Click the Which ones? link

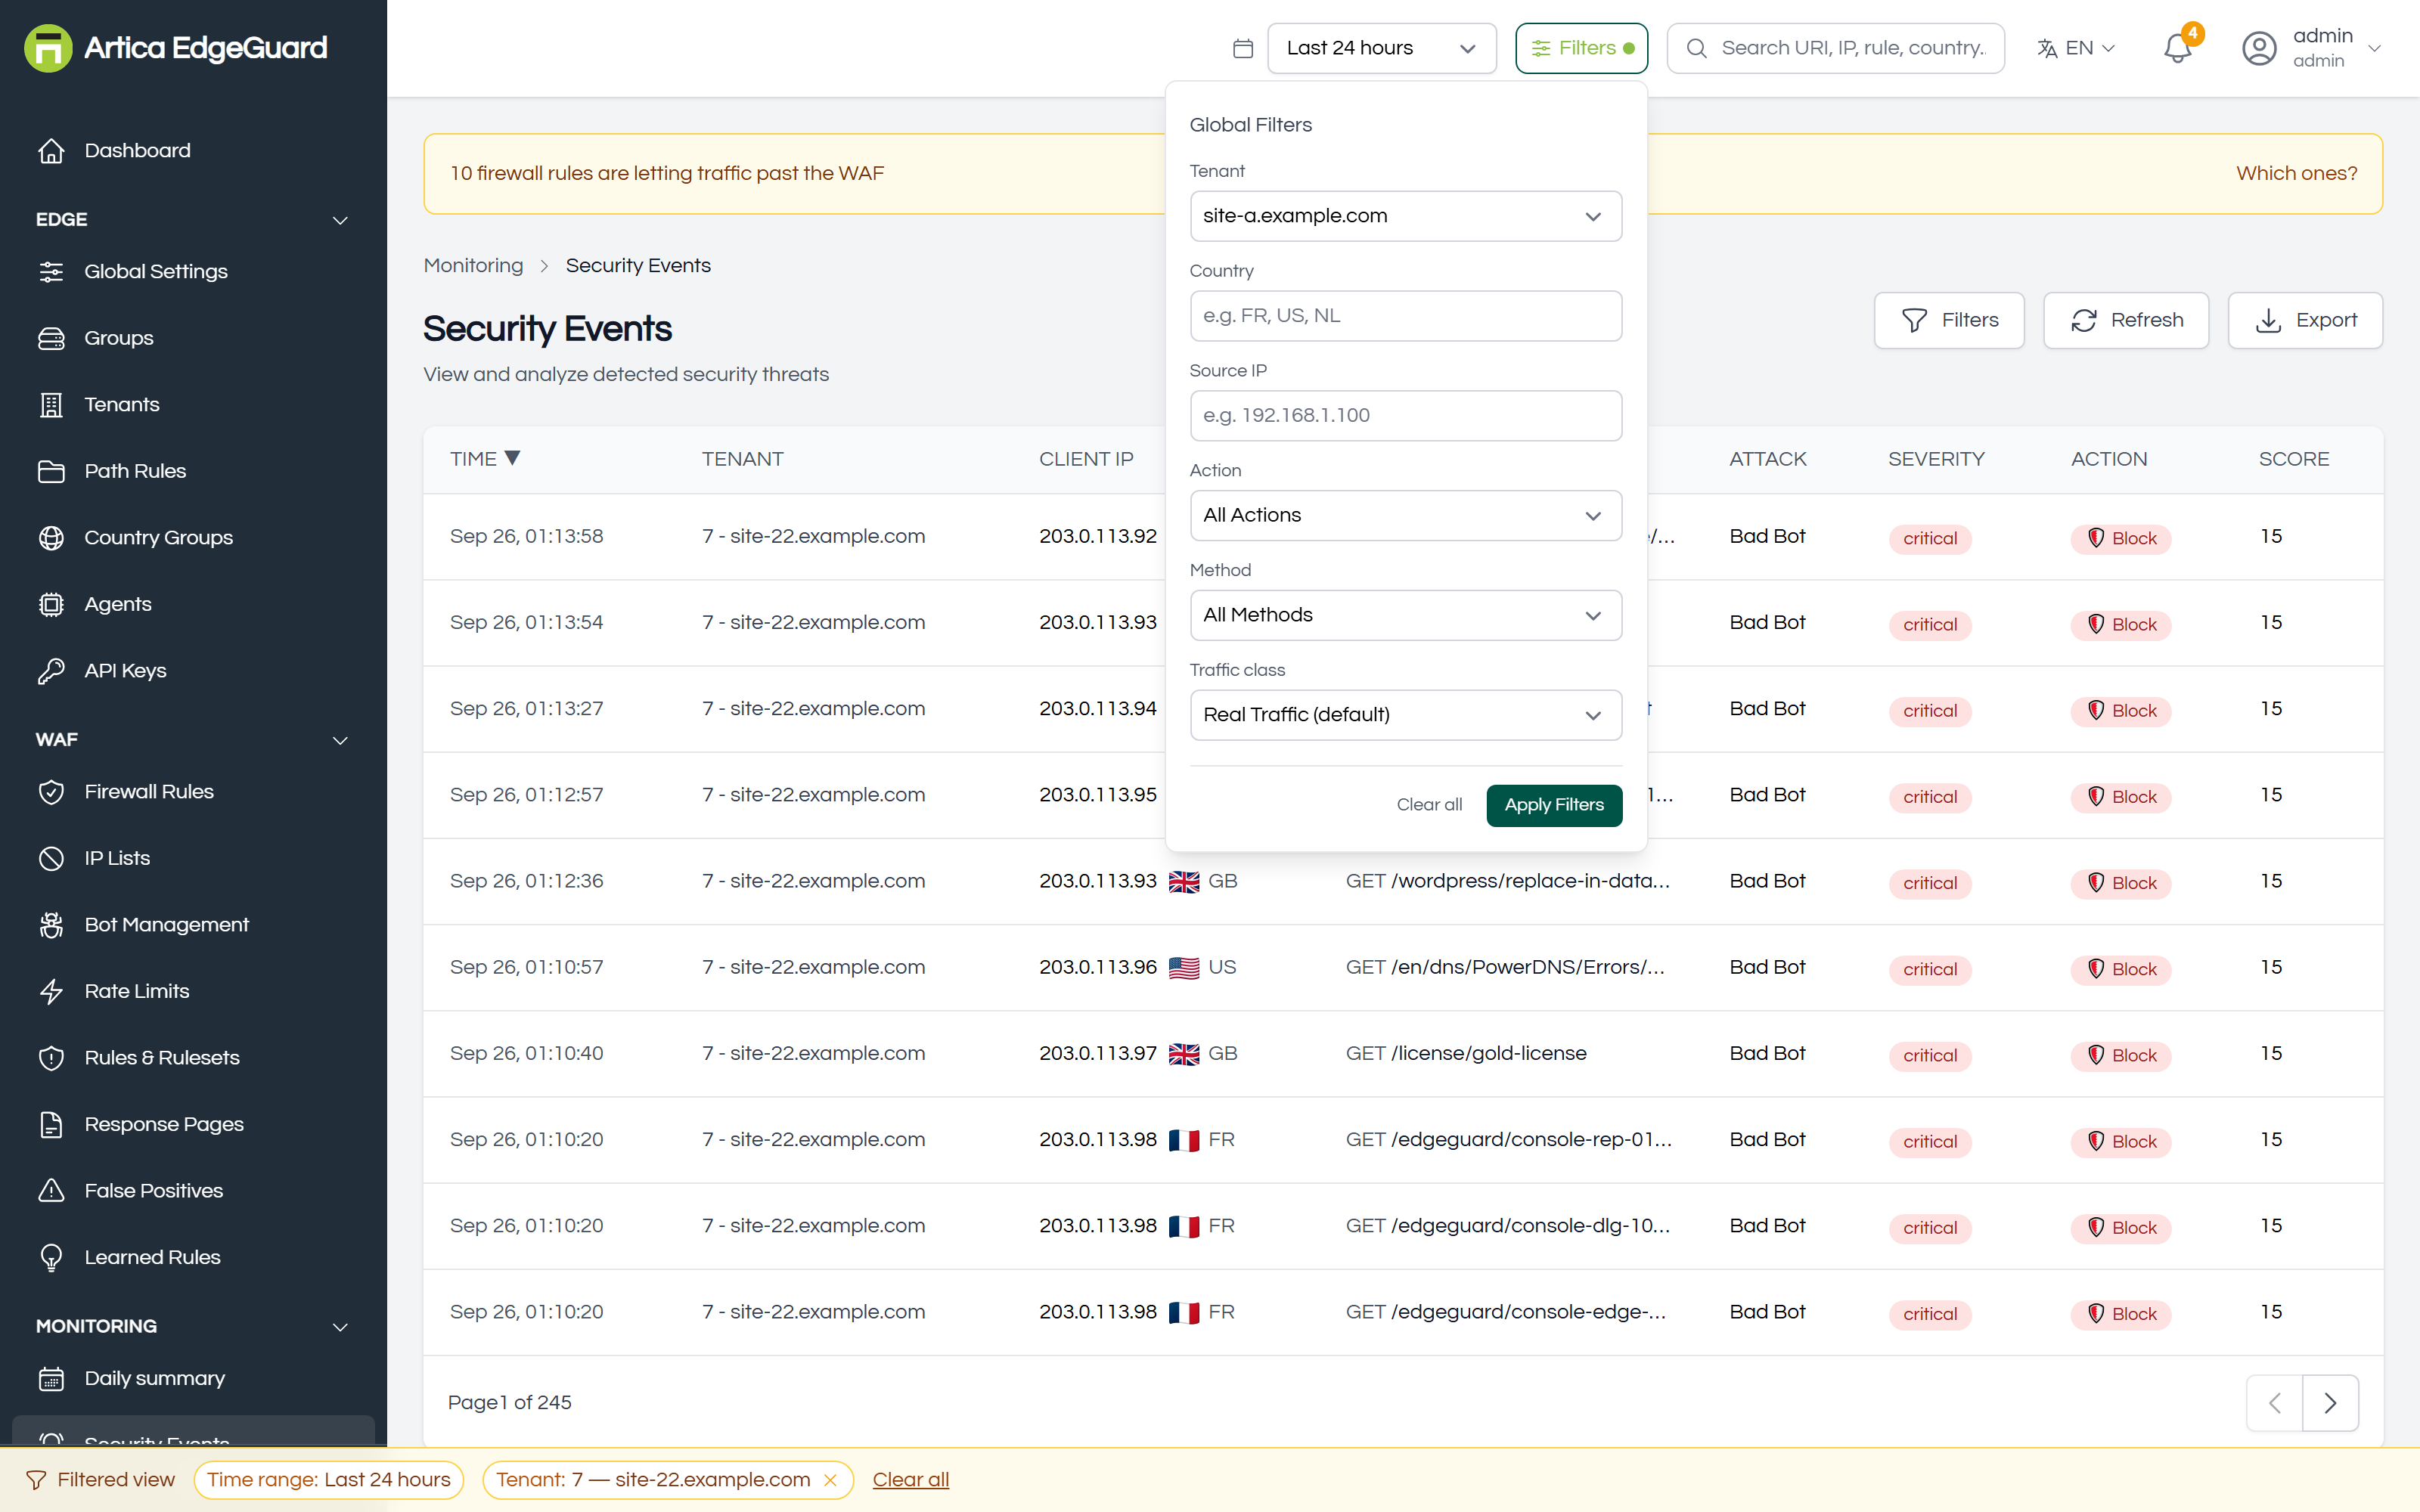tap(2296, 173)
